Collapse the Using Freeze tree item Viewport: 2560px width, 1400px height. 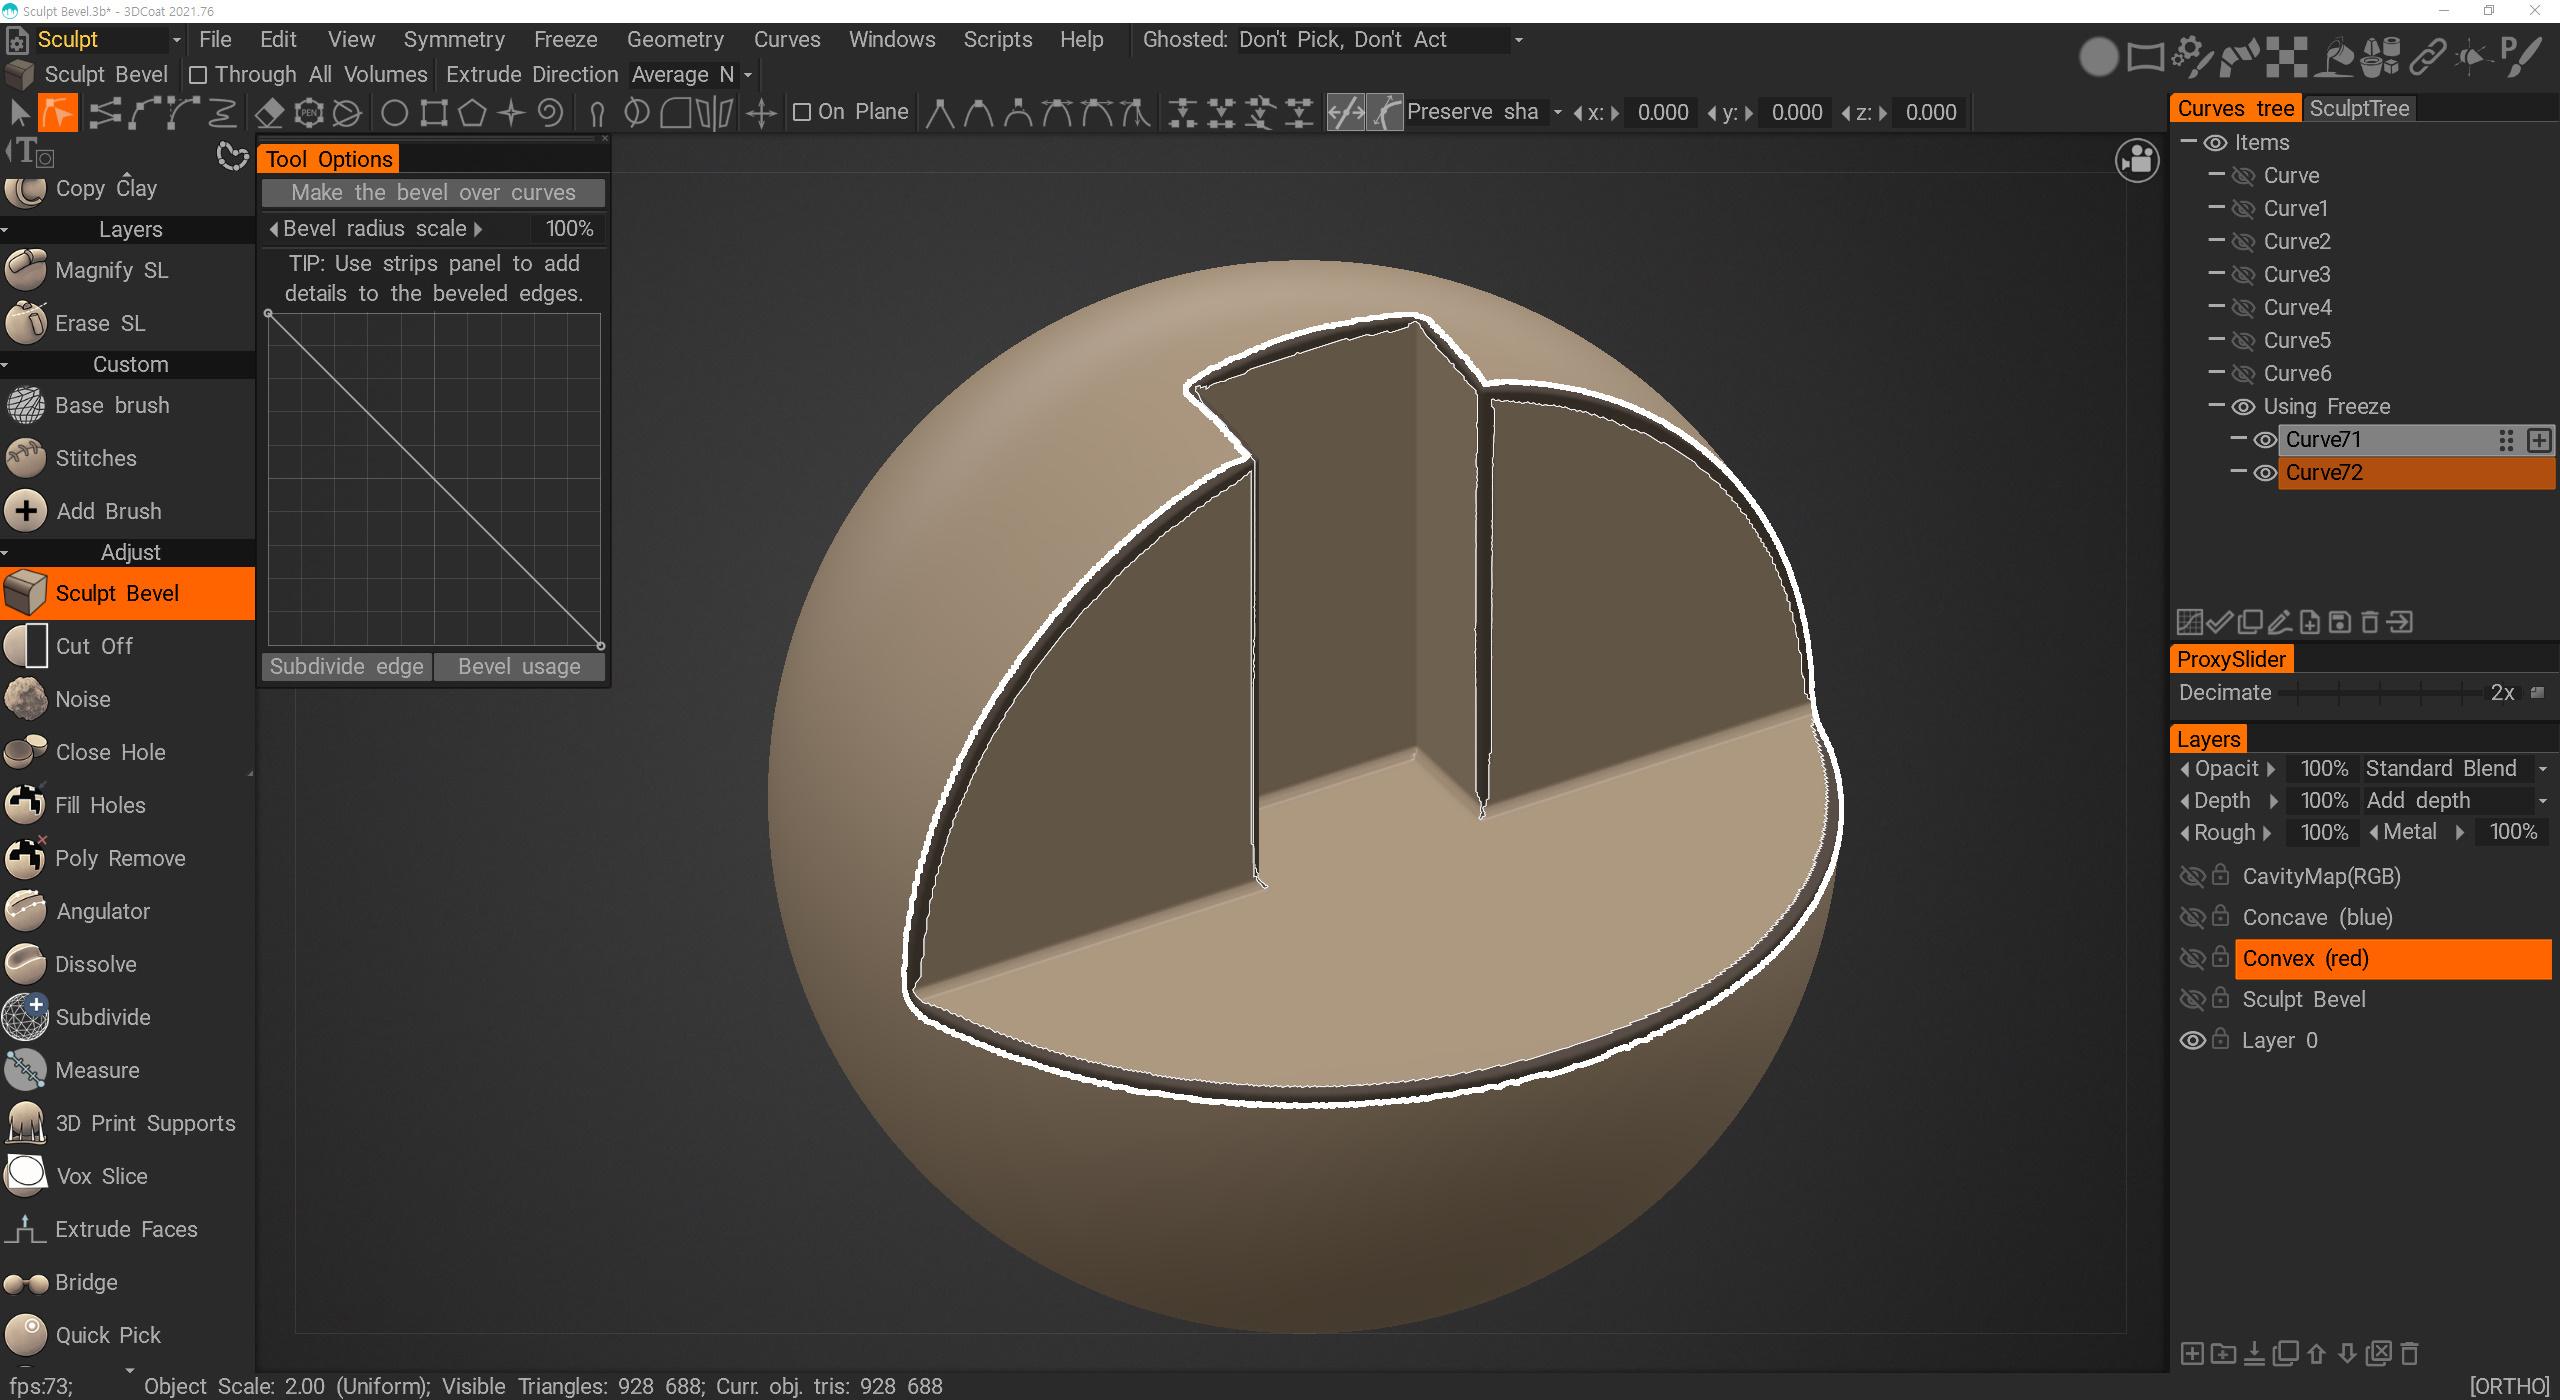[2215, 406]
